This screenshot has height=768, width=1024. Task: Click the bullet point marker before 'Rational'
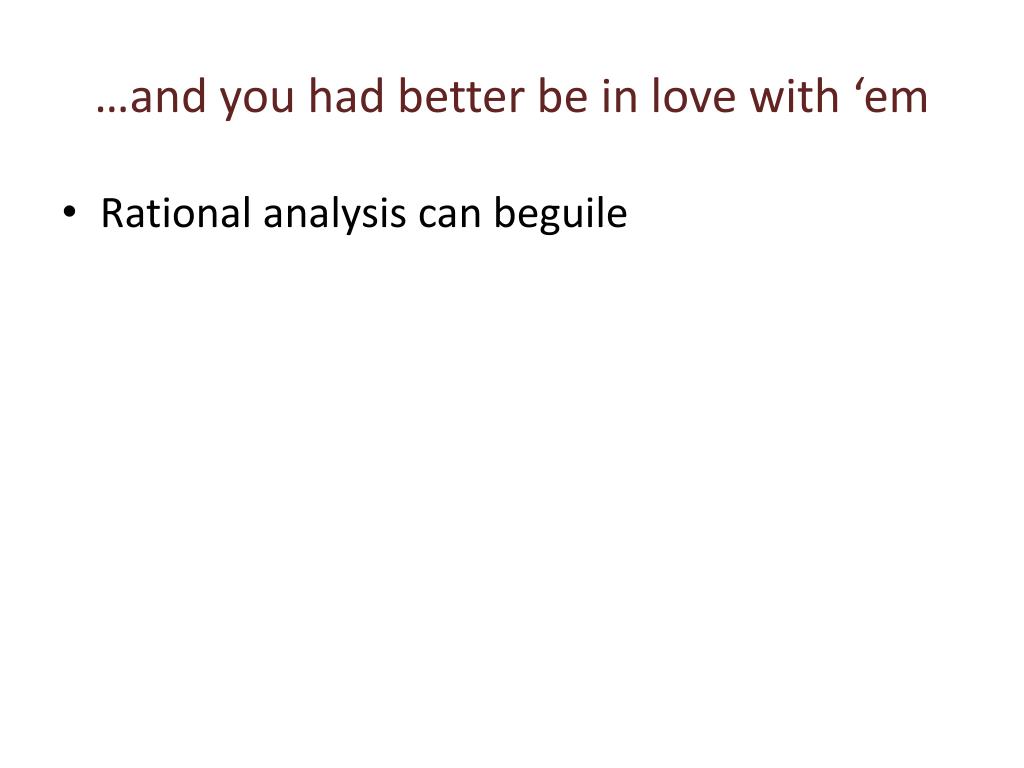pos(69,212)
